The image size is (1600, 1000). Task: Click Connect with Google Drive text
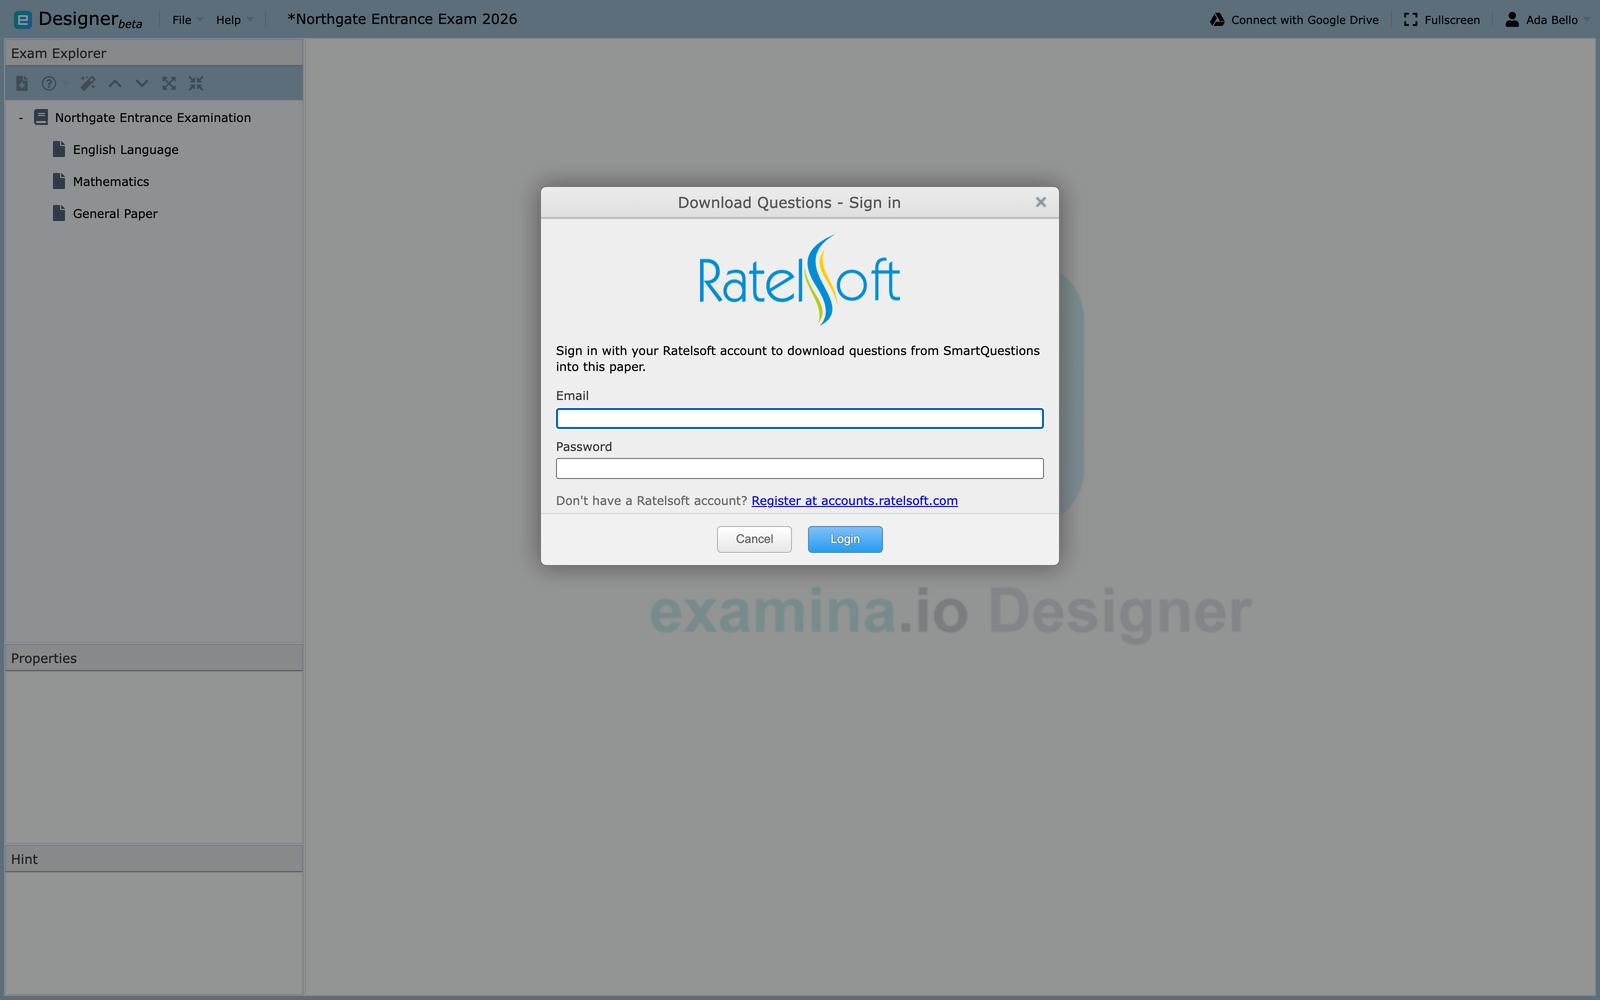[1305, 20]
